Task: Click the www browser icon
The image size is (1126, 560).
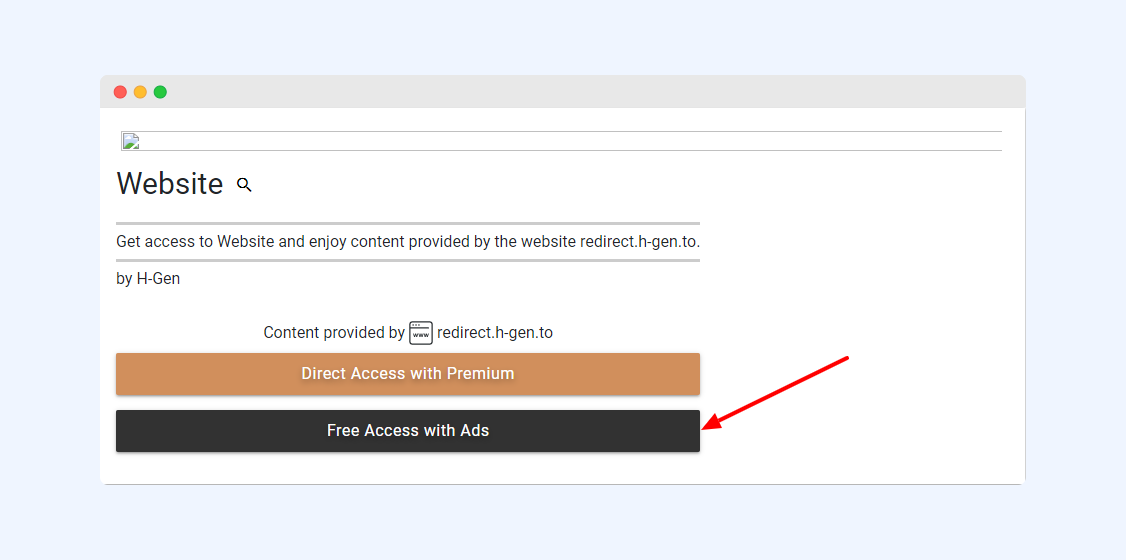Action: 421,333
